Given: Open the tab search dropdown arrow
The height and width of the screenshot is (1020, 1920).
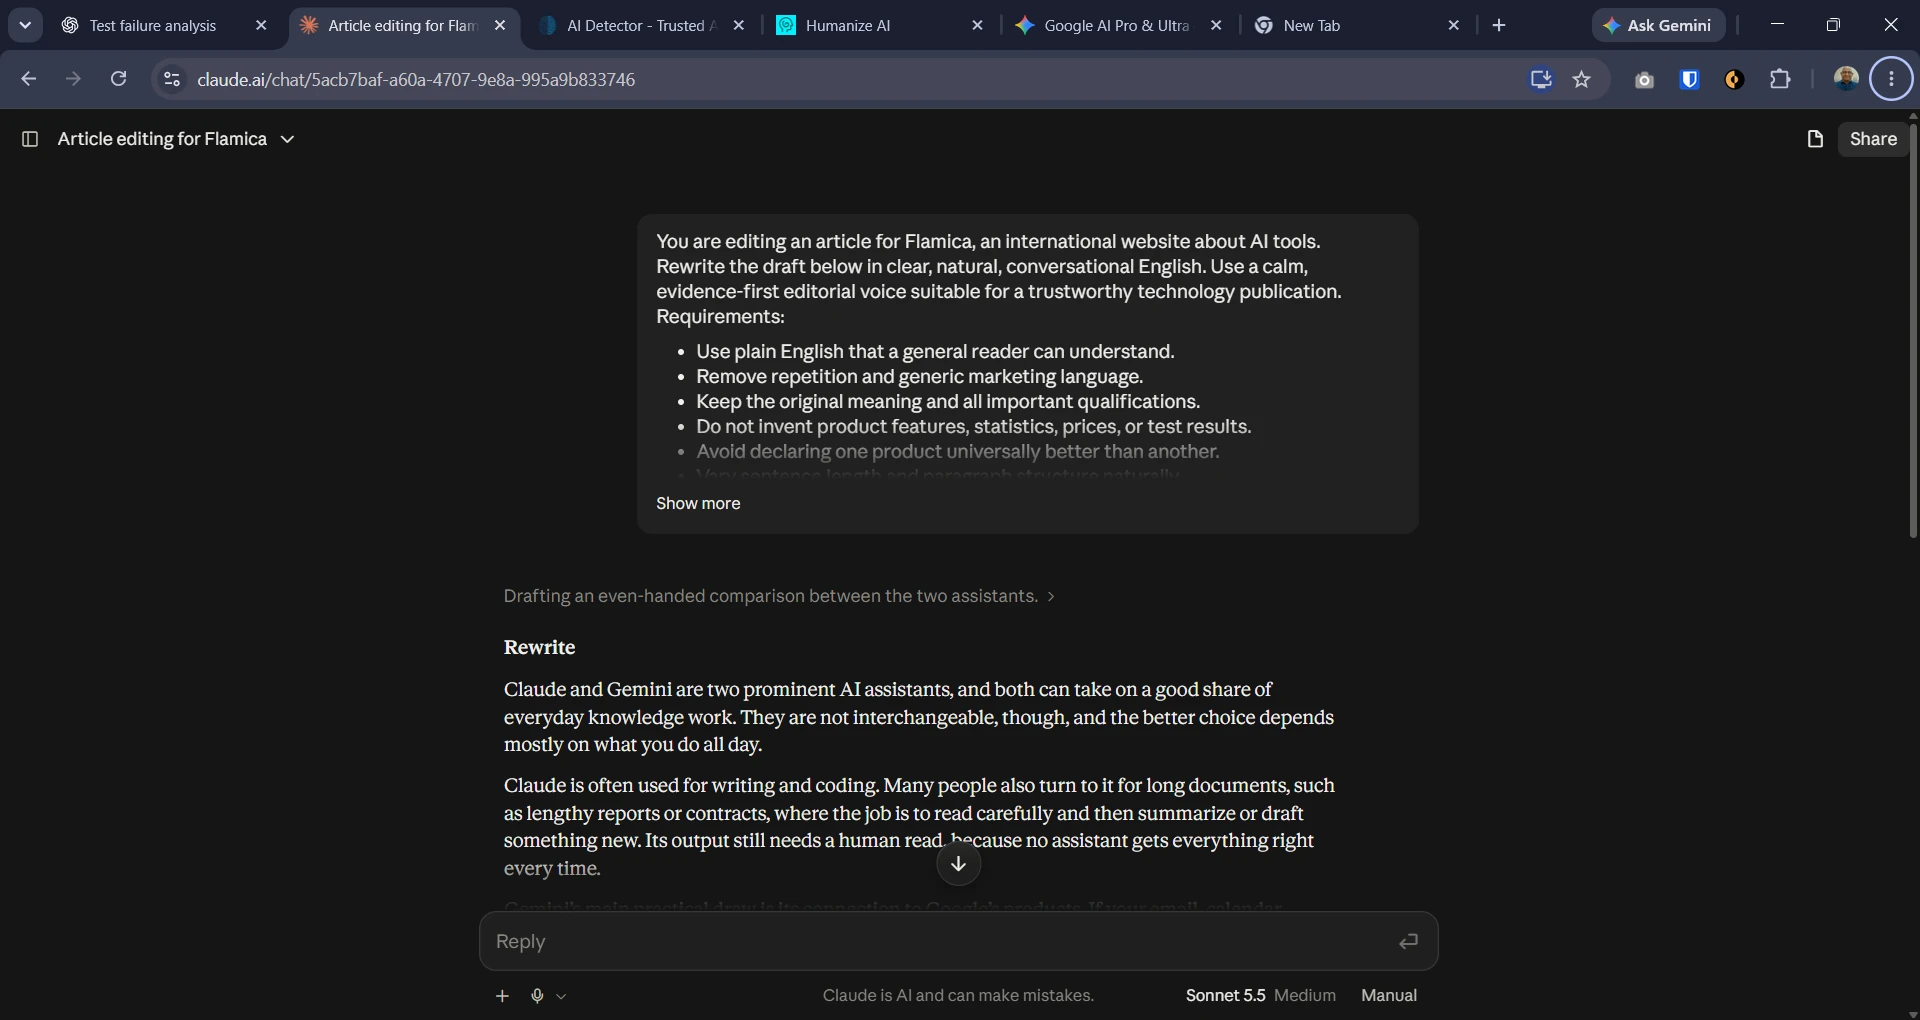Looking at the screenshot, I should tap(25, 25).
